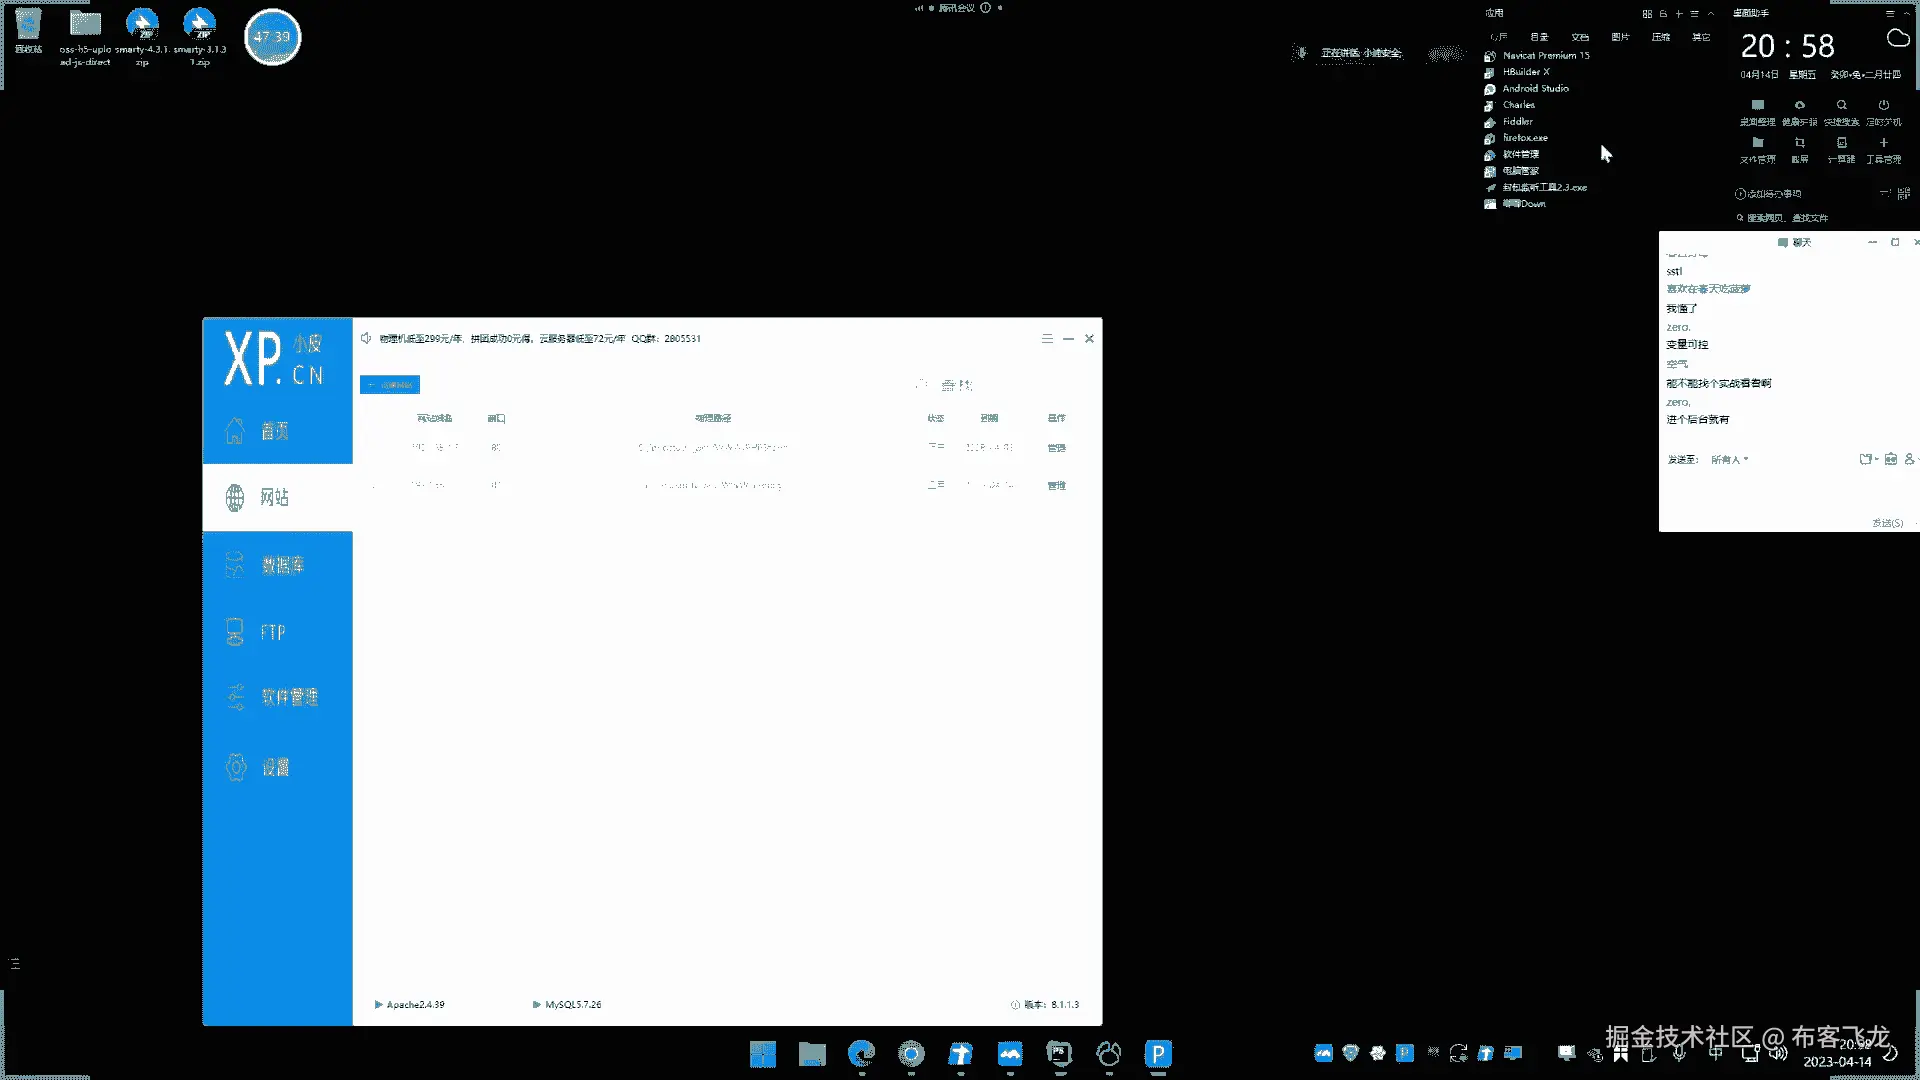This screenshot has width=1920, height=1080.
Task: Toggle MySQL5.7.26 run status indicator
Action: (x=537, y=1004)
